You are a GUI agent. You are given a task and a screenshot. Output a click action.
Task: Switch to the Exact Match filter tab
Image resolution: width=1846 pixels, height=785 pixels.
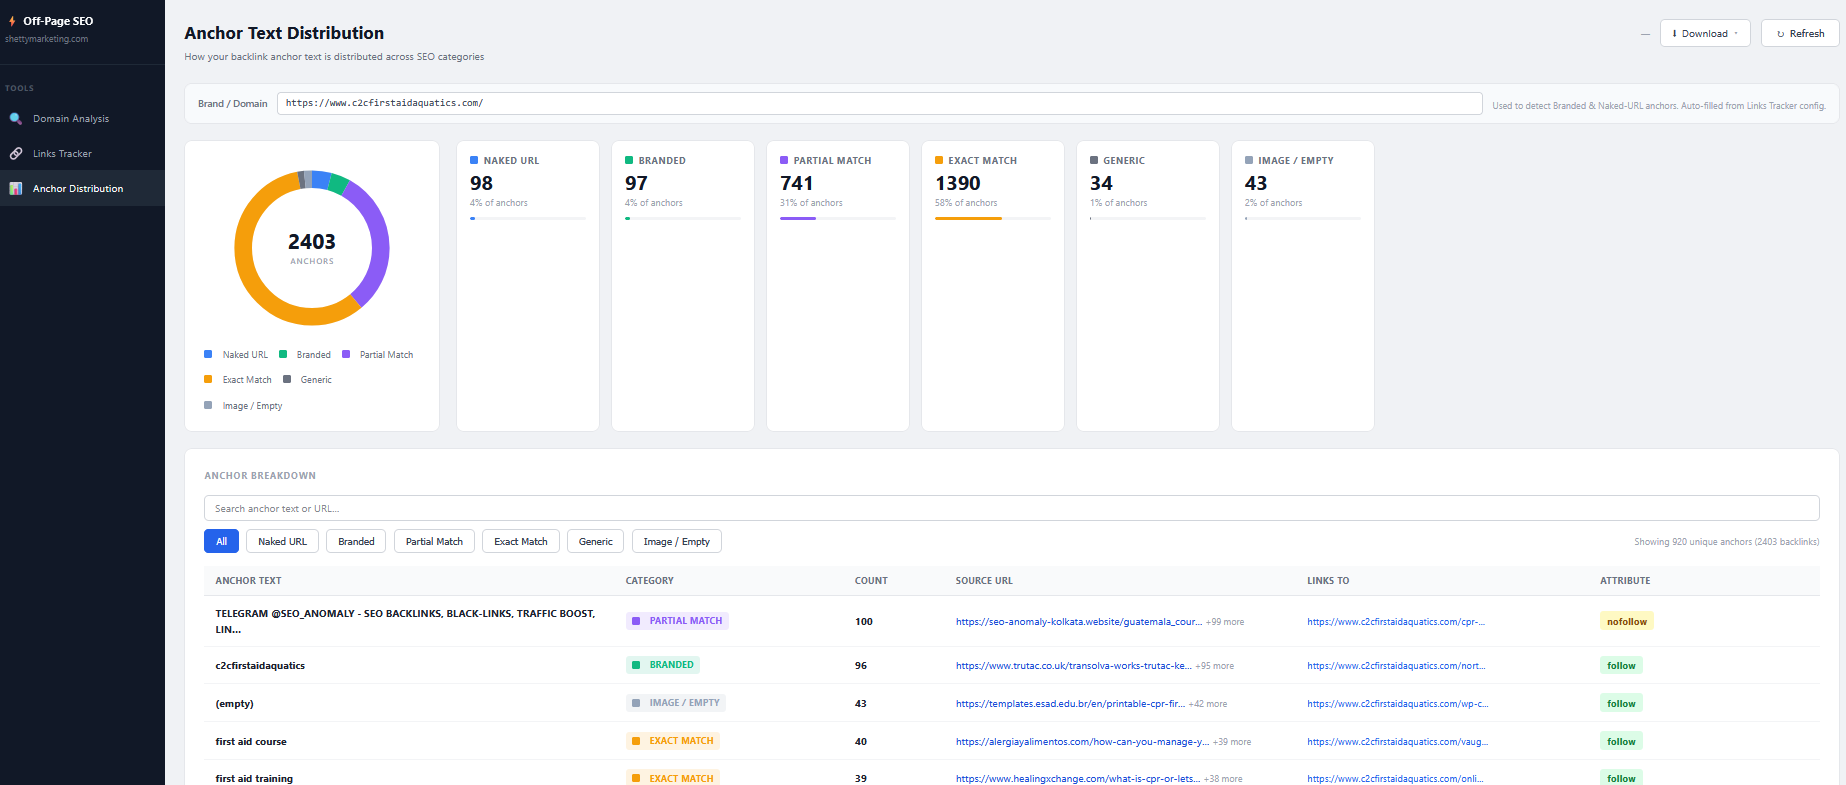520,542
